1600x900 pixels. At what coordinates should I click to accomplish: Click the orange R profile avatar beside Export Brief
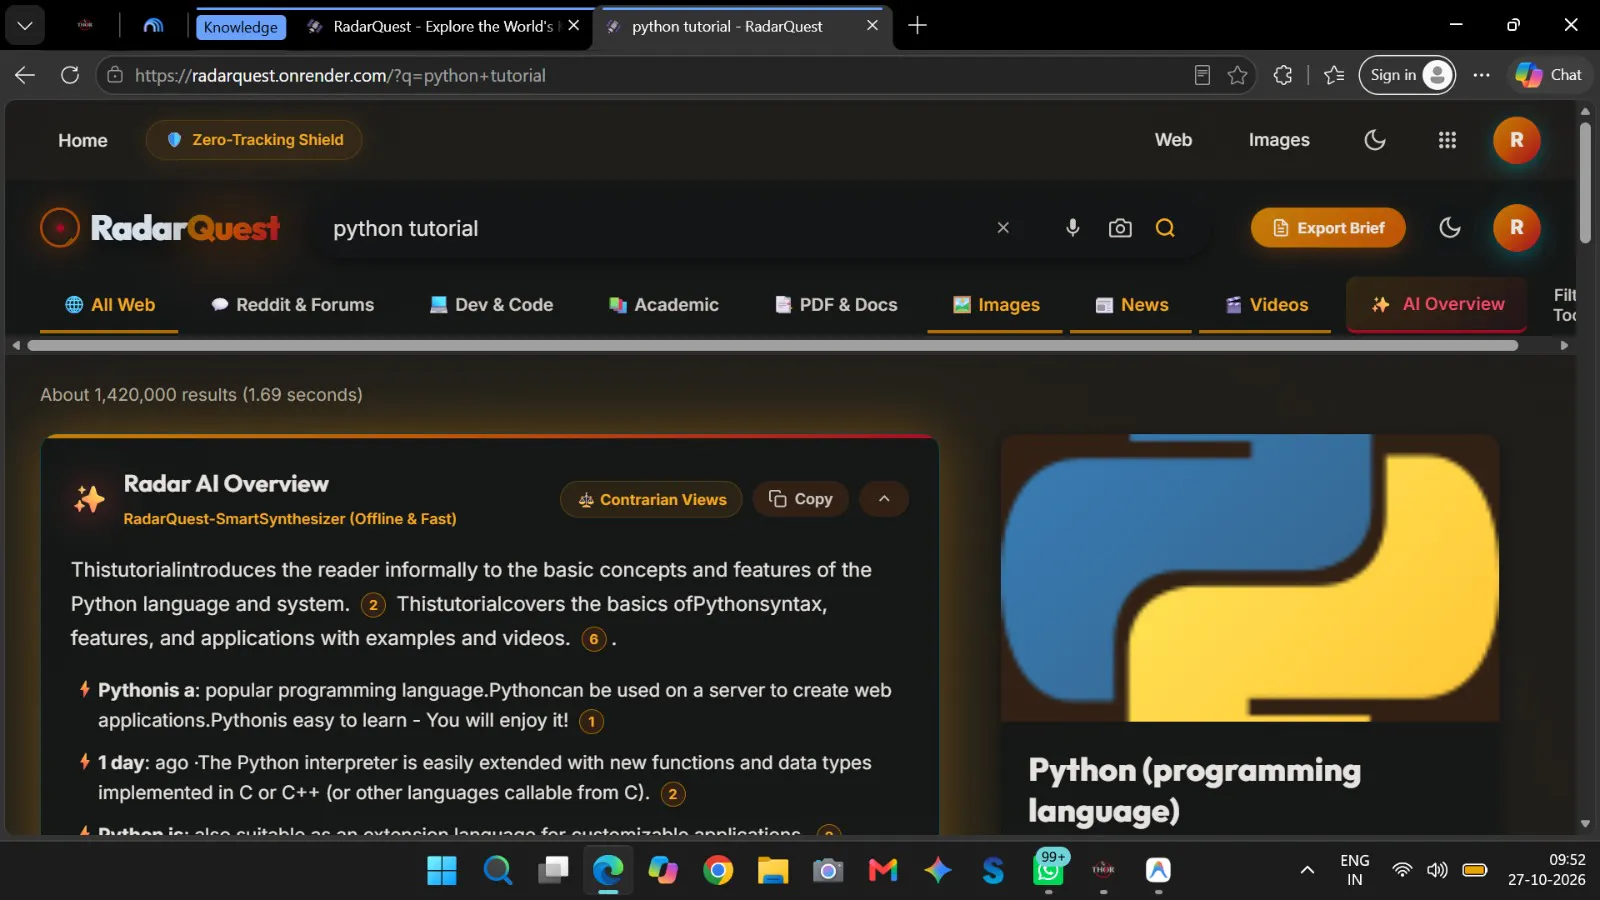[1516, 228]
